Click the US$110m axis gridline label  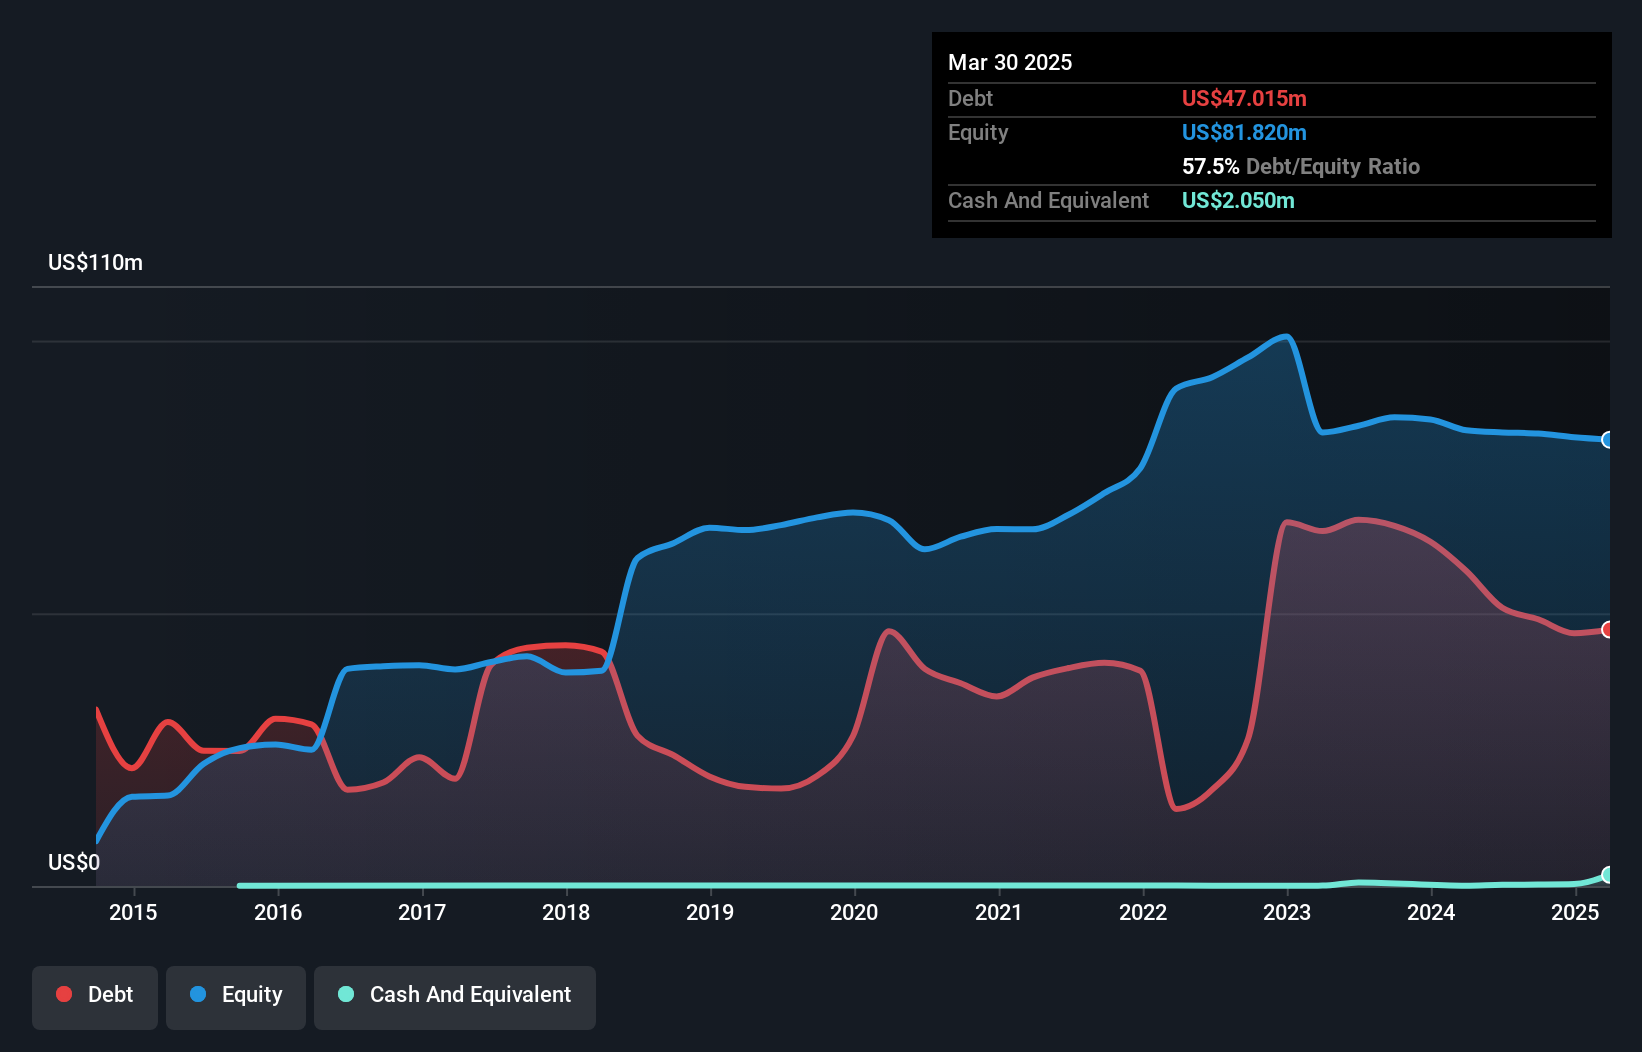pos(95,262)
